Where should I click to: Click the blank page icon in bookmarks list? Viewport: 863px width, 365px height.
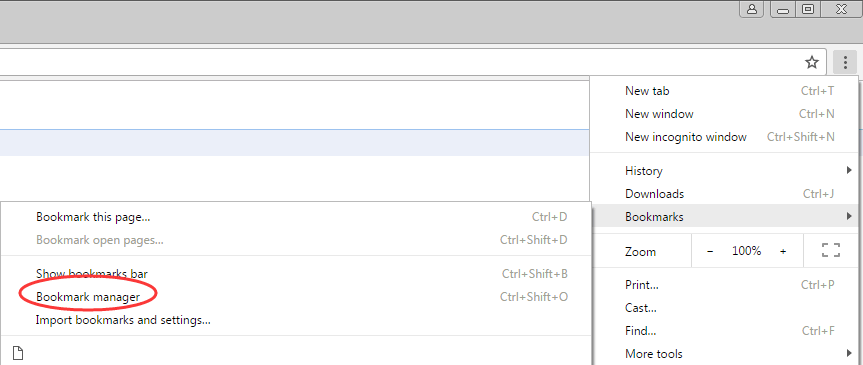[18, 353]
